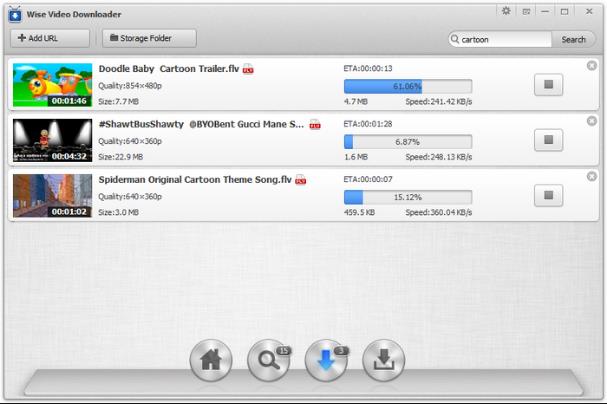Open the downloaded files tray icon

pyautogui.click(x=383, y=361)
